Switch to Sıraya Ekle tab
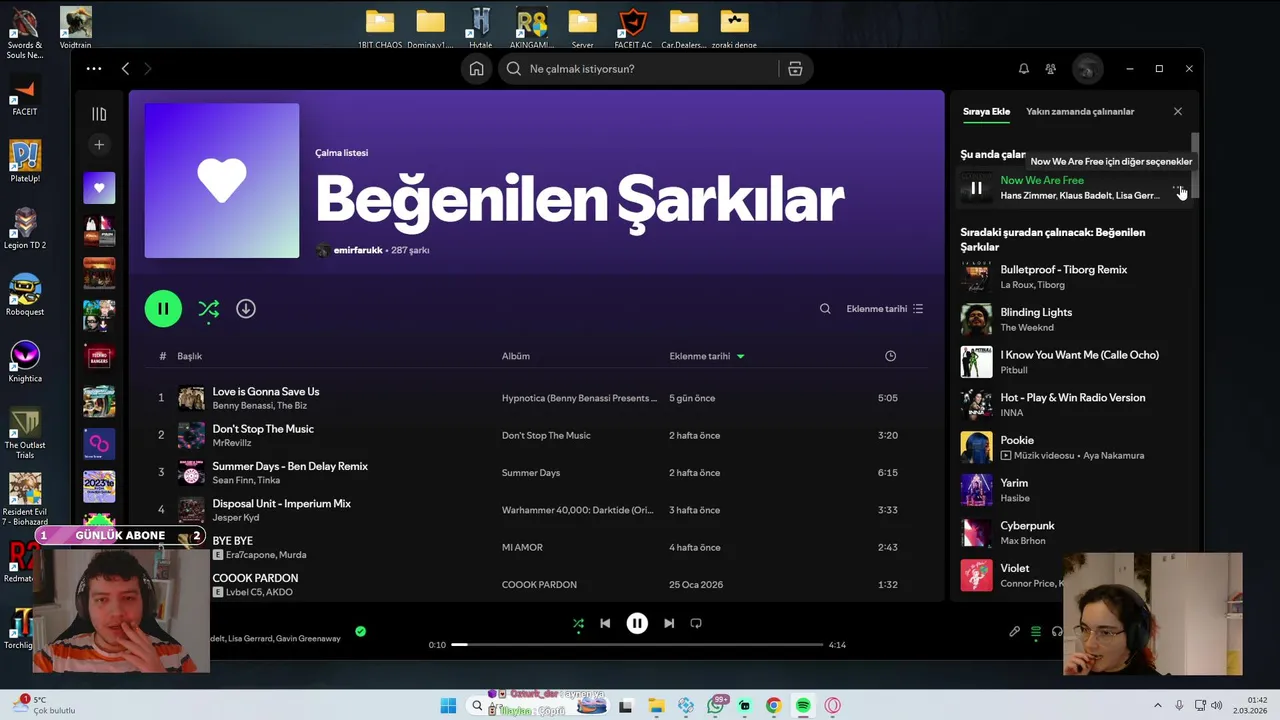This screenshot has width=1280, height=720. pos(986,112)
